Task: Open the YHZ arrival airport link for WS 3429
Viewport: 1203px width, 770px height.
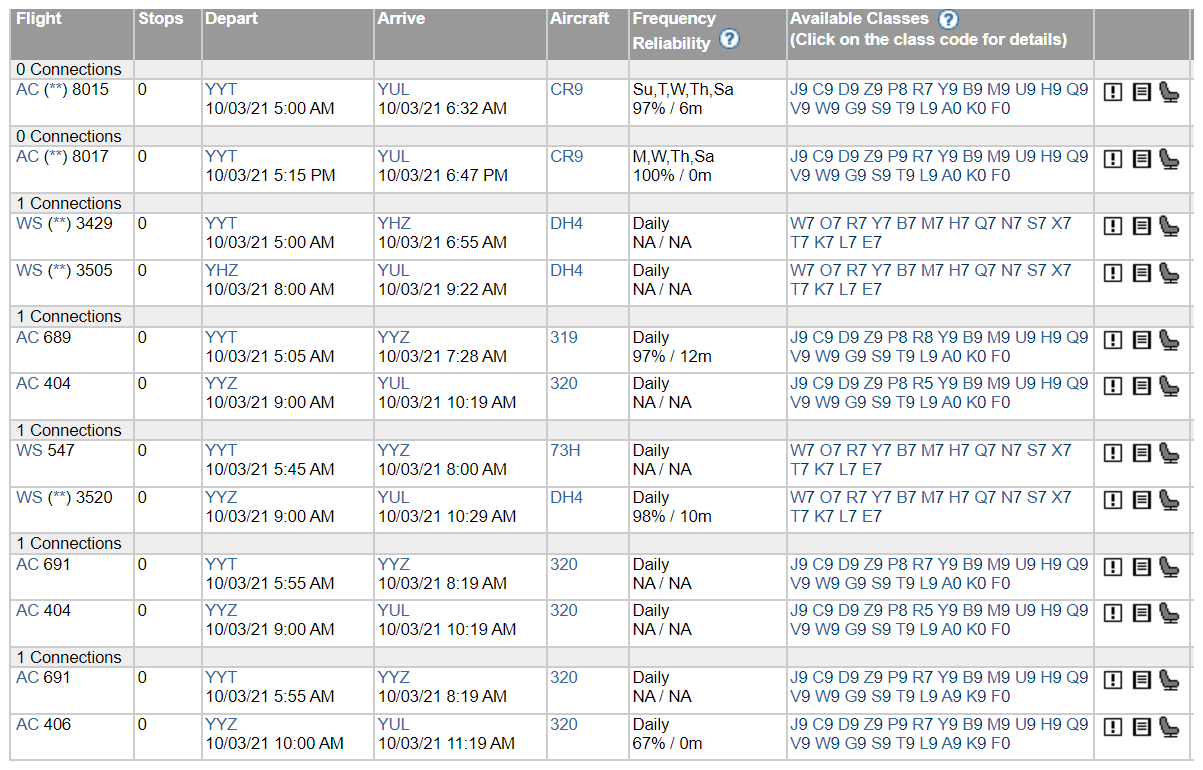Action: [x=394, y=223]
